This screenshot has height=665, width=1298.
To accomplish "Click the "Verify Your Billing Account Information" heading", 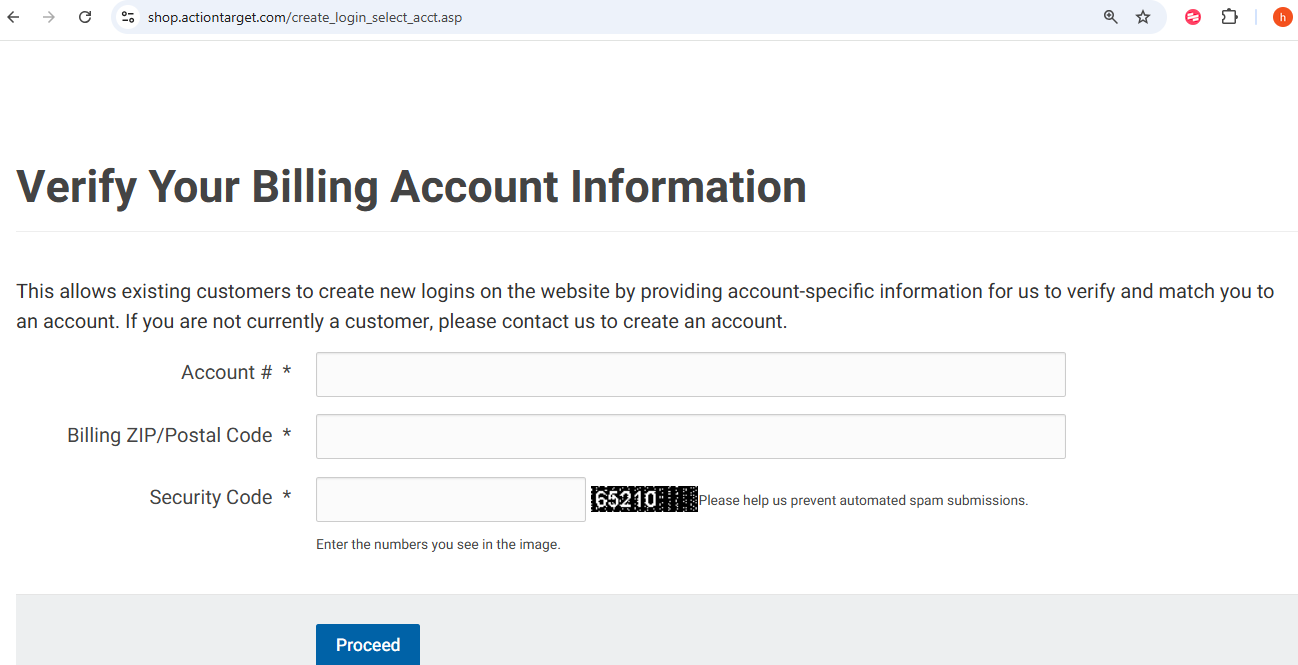I will click(x=411, y=187).
